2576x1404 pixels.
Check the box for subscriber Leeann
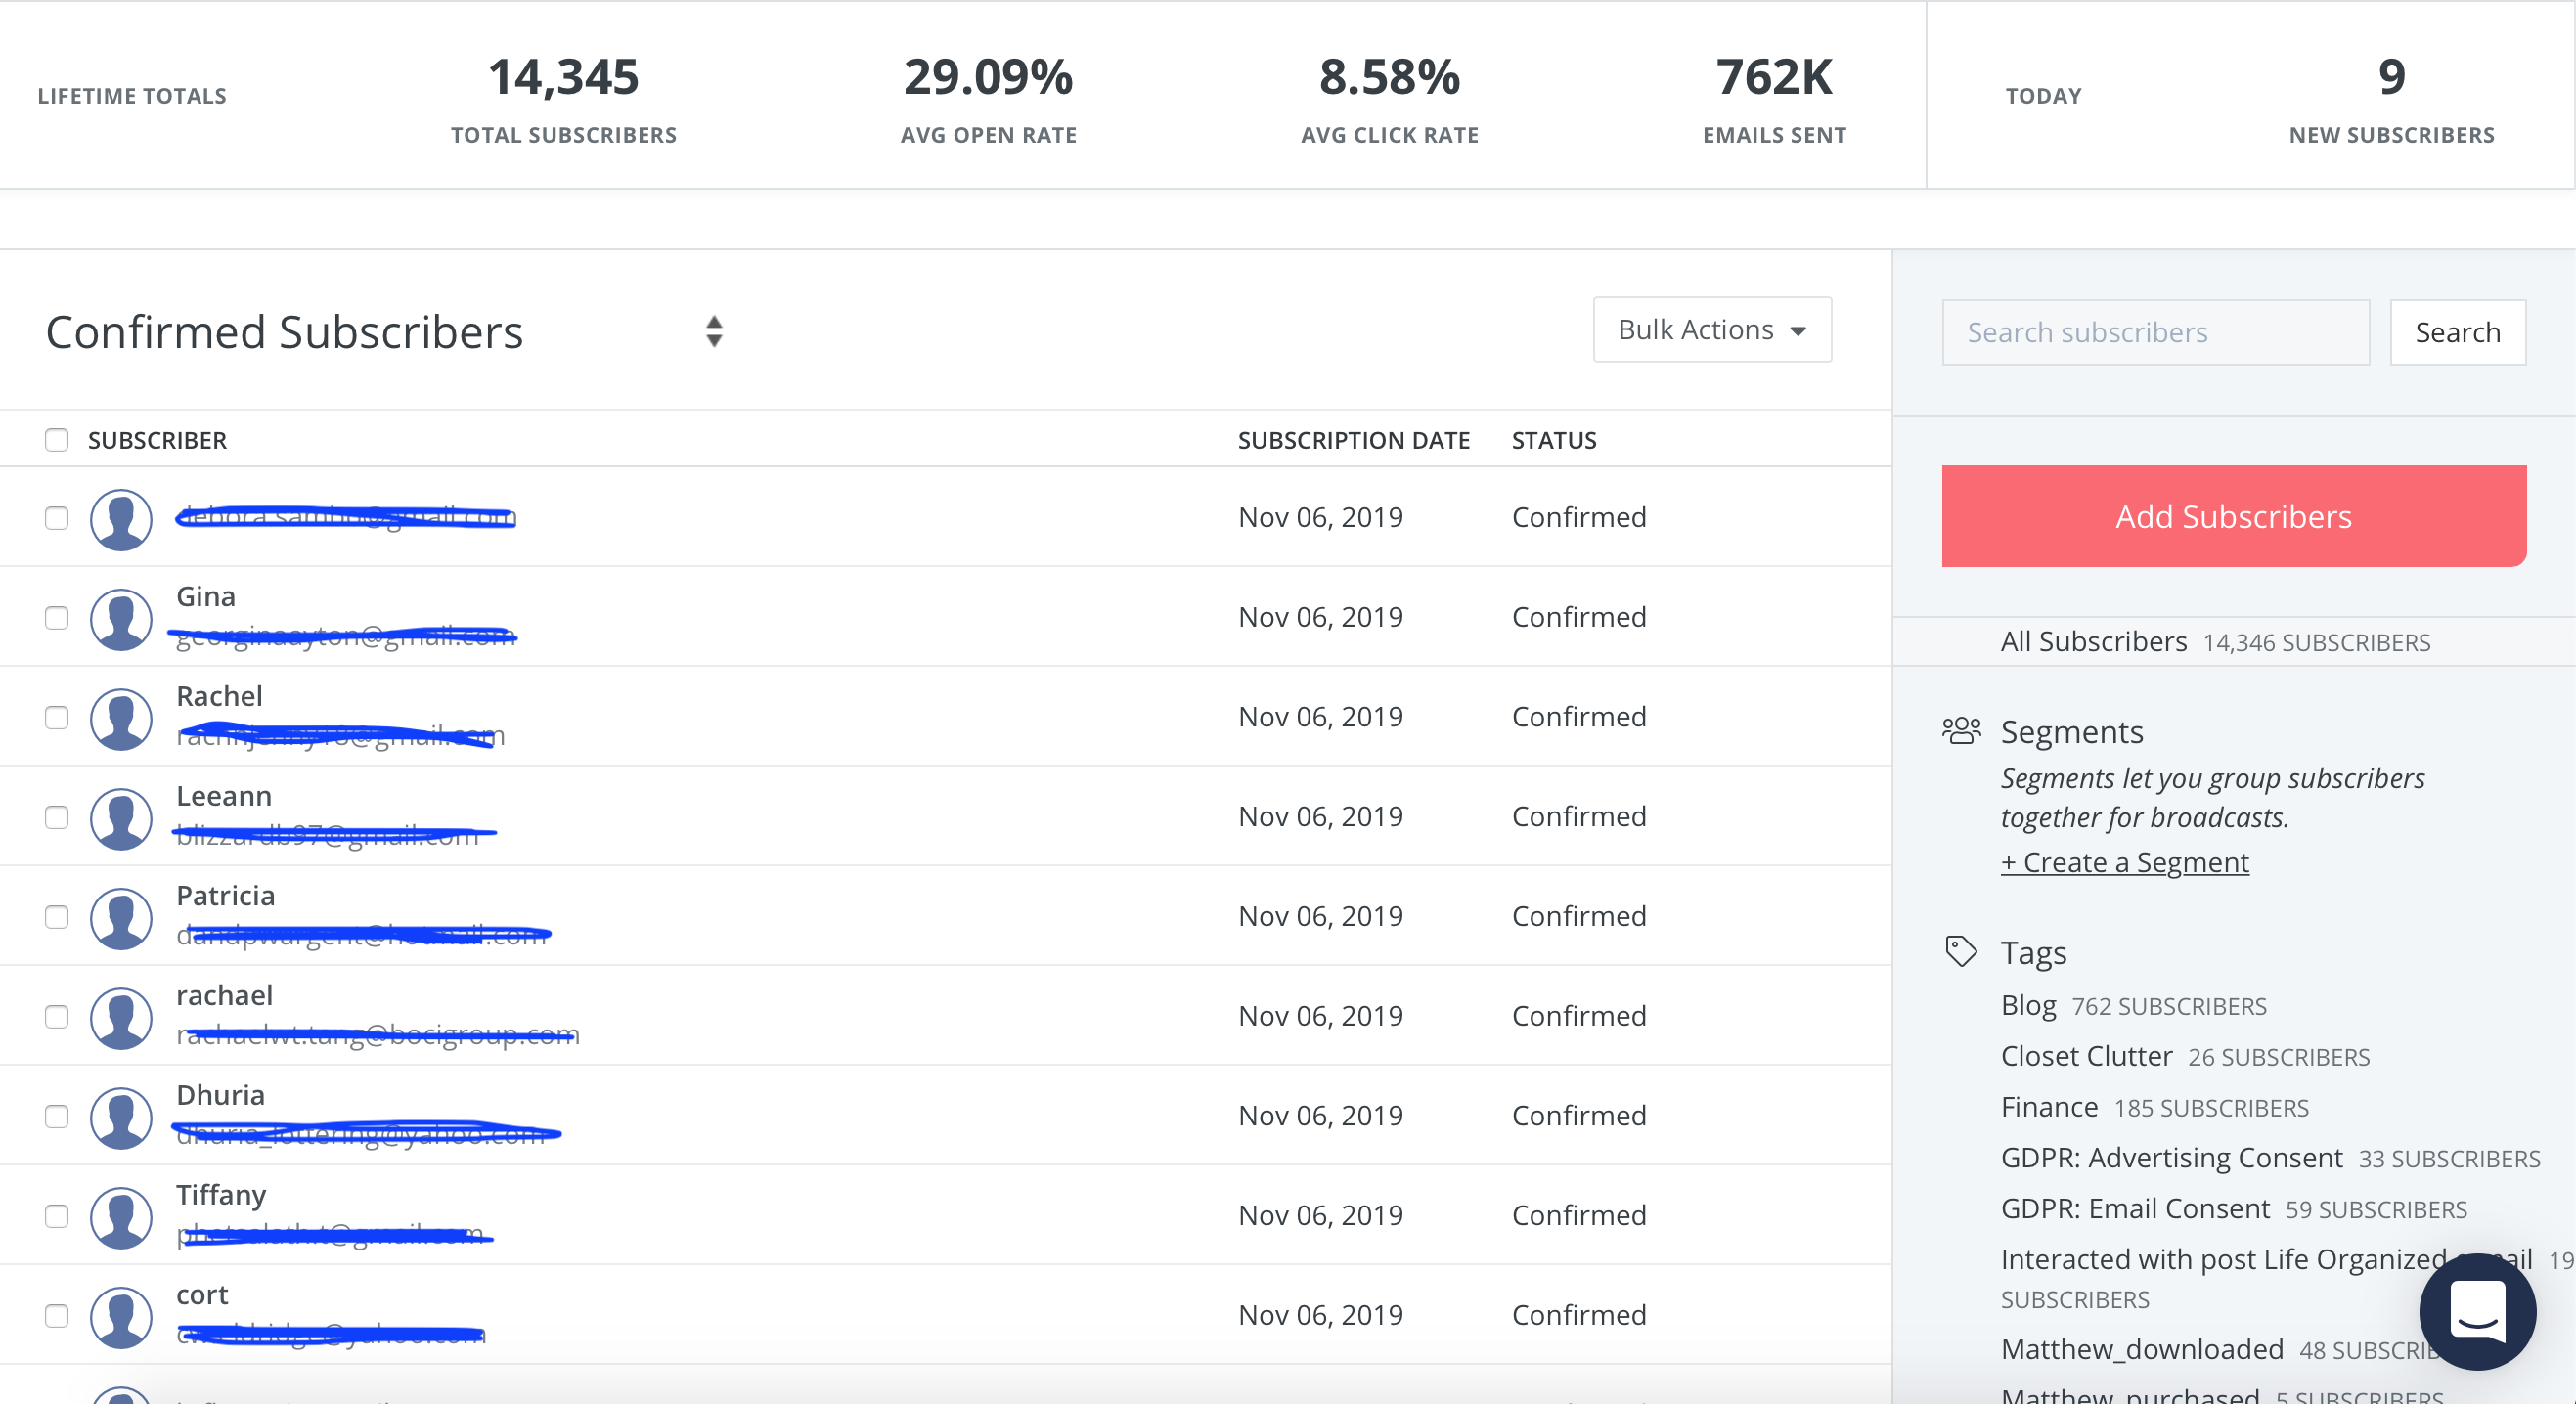point(57,817)
